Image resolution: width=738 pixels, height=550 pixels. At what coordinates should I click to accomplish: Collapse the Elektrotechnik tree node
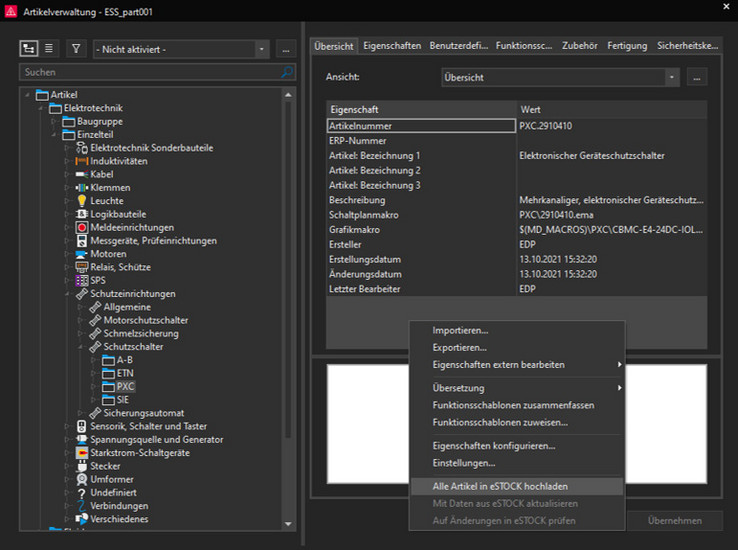click(x=40, y=108)
